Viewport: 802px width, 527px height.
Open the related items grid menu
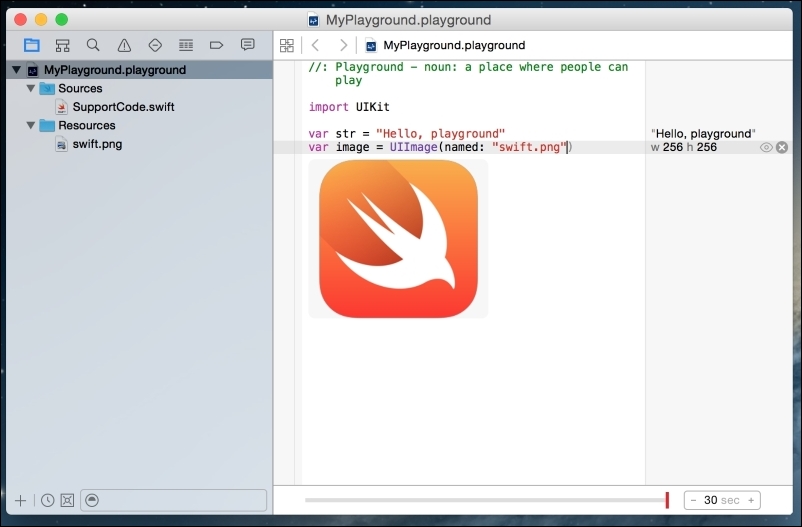pos(287,45)
